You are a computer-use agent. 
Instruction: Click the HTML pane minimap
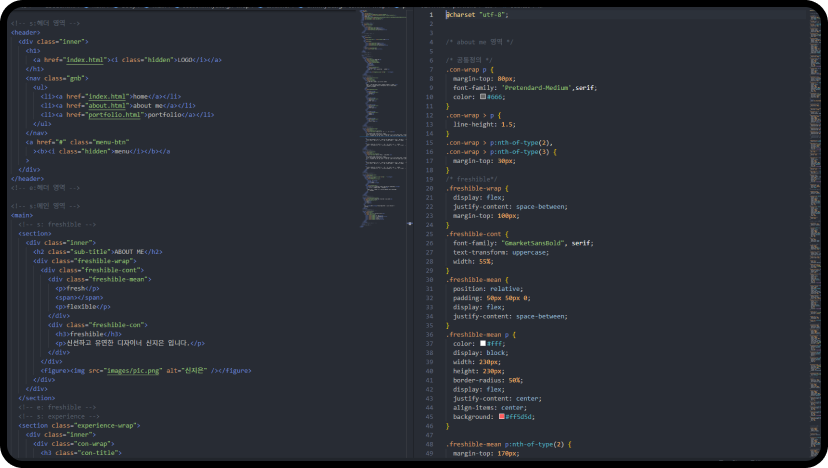(384, 119)
